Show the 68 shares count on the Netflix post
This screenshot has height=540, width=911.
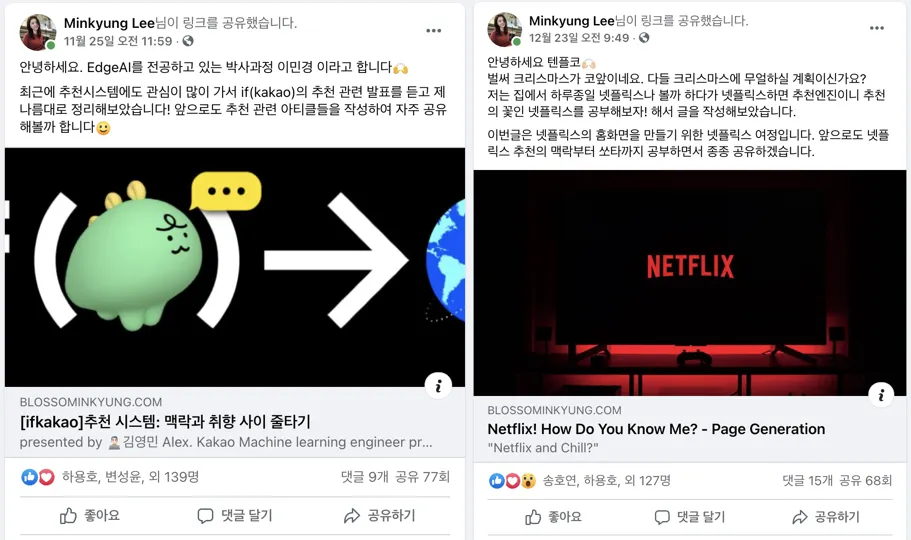click(x=865, y=480)
